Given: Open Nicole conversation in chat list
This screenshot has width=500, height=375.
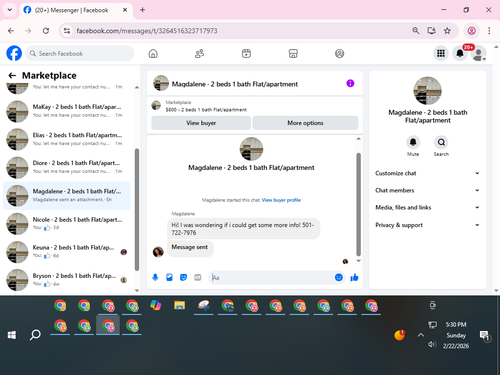Looking at the screenshot, I should point(66,224).
